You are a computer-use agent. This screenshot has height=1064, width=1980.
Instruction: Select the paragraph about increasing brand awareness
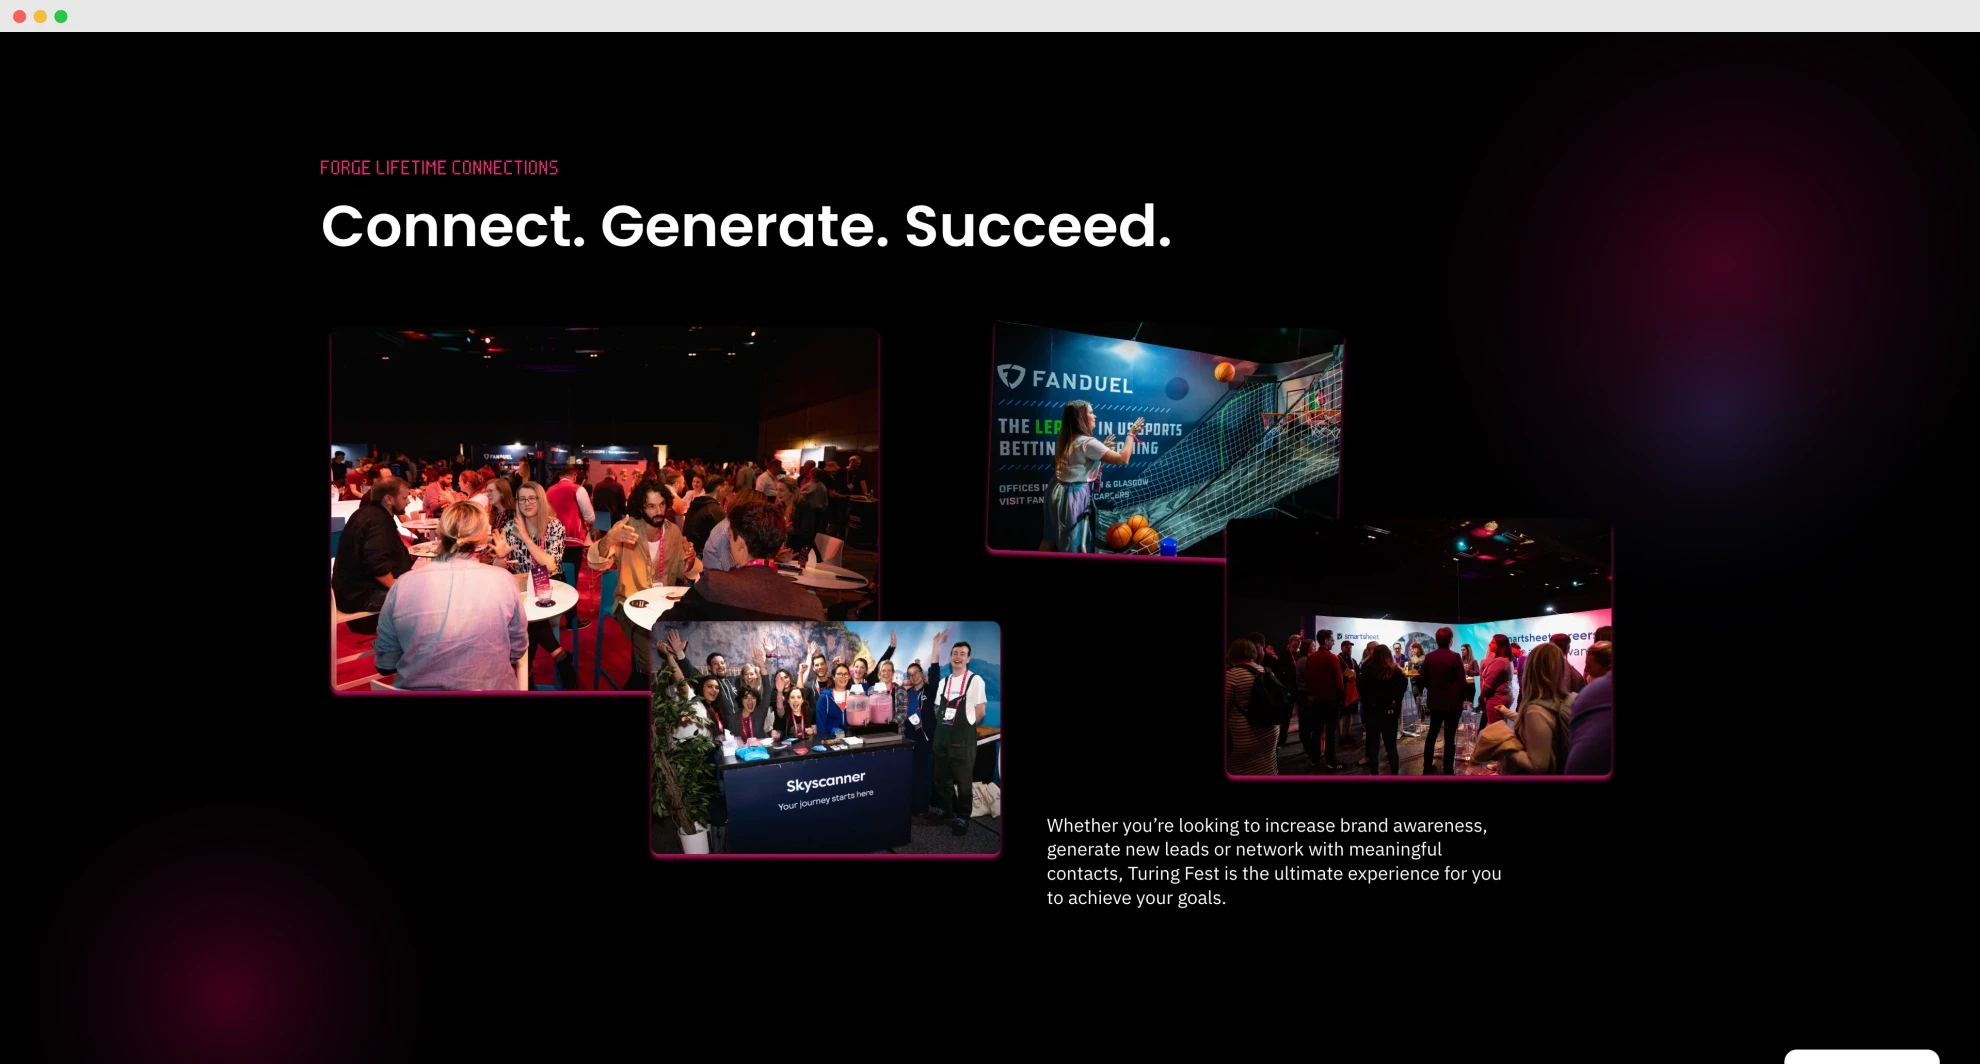click(1274, 861)
